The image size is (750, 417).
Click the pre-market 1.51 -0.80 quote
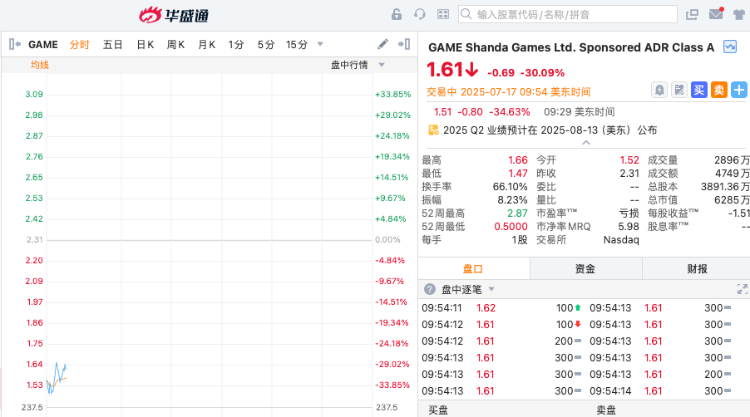[482, 112]
